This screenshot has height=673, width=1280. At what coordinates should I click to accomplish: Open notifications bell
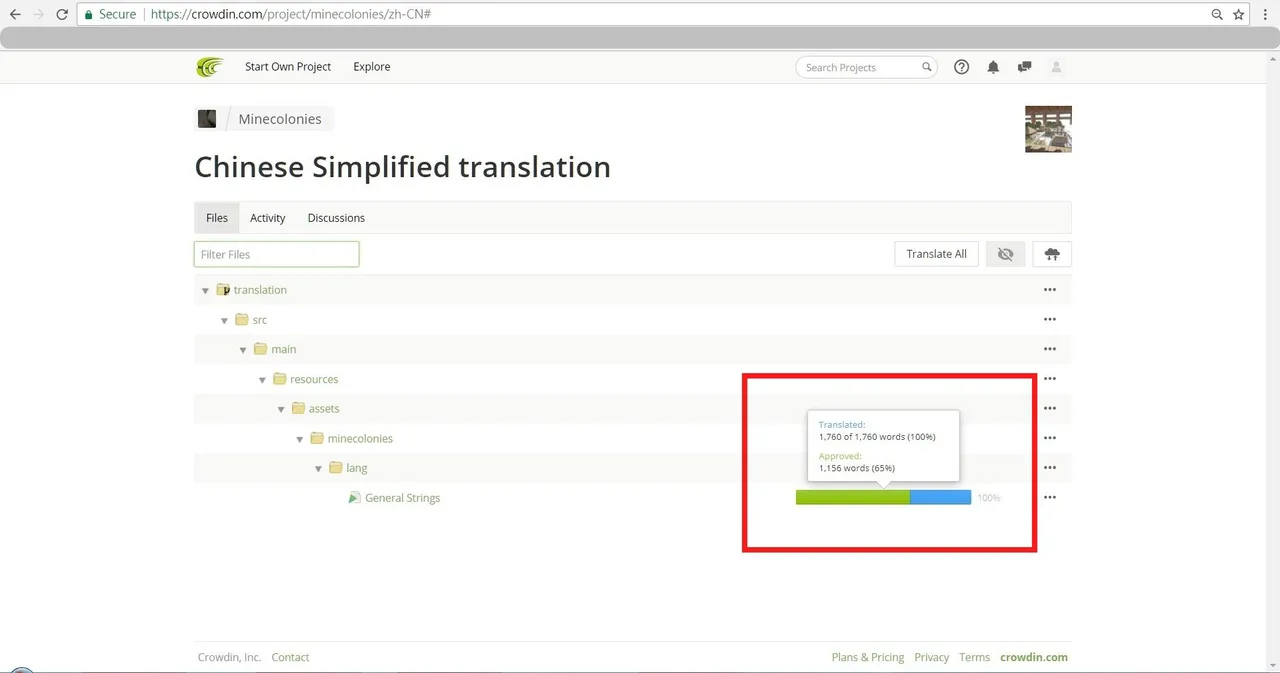pyautogui.click(x=993, y=67)
